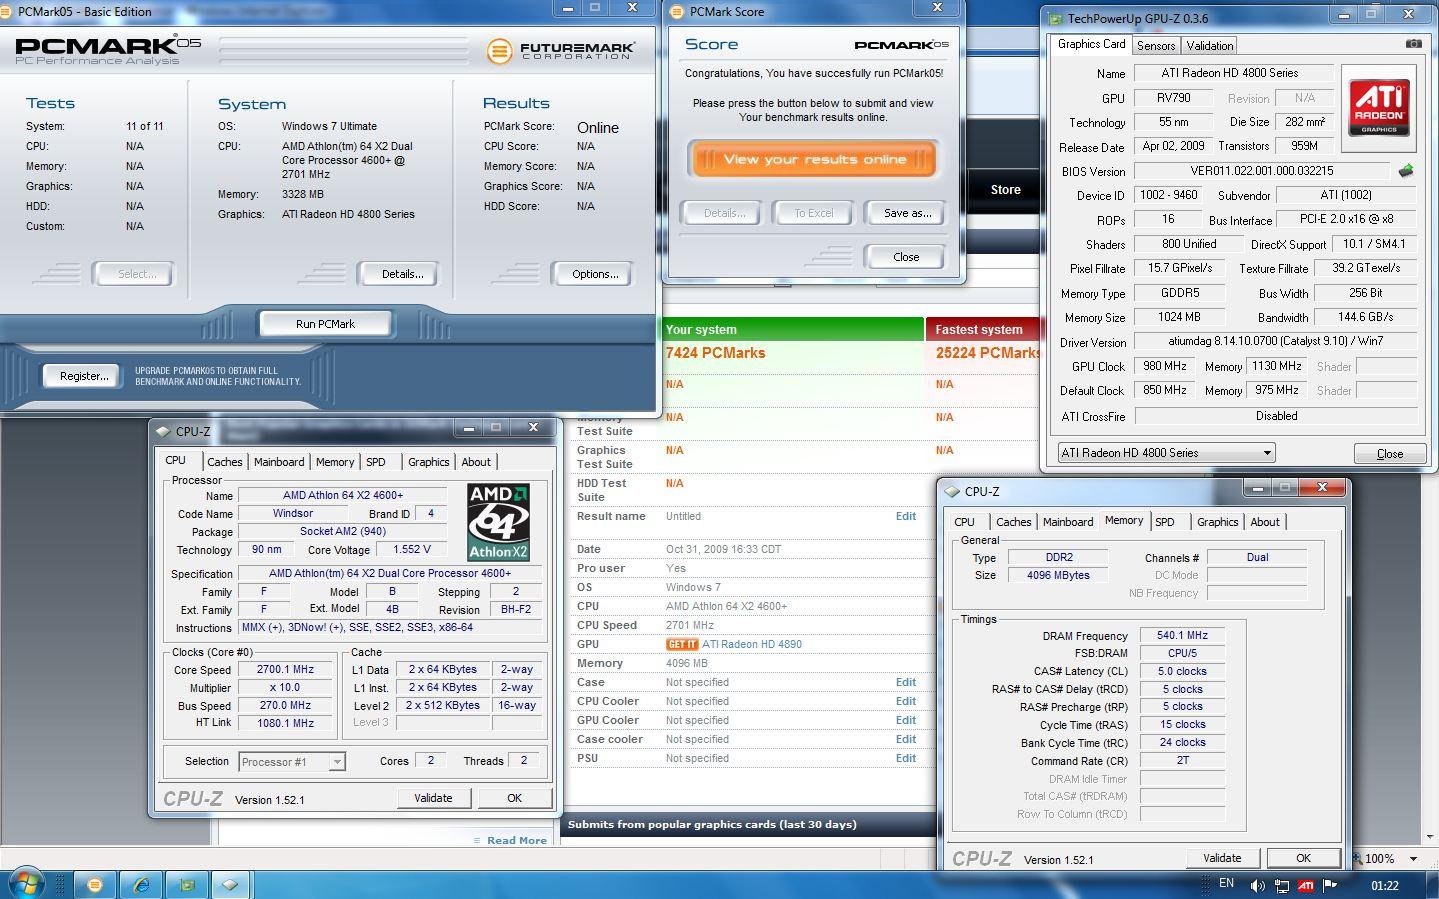The height and width of the screenshot is (899, 1439).
Task: Open the CPU tab in right CPU-Z window
Action: (x=964, y=522)
